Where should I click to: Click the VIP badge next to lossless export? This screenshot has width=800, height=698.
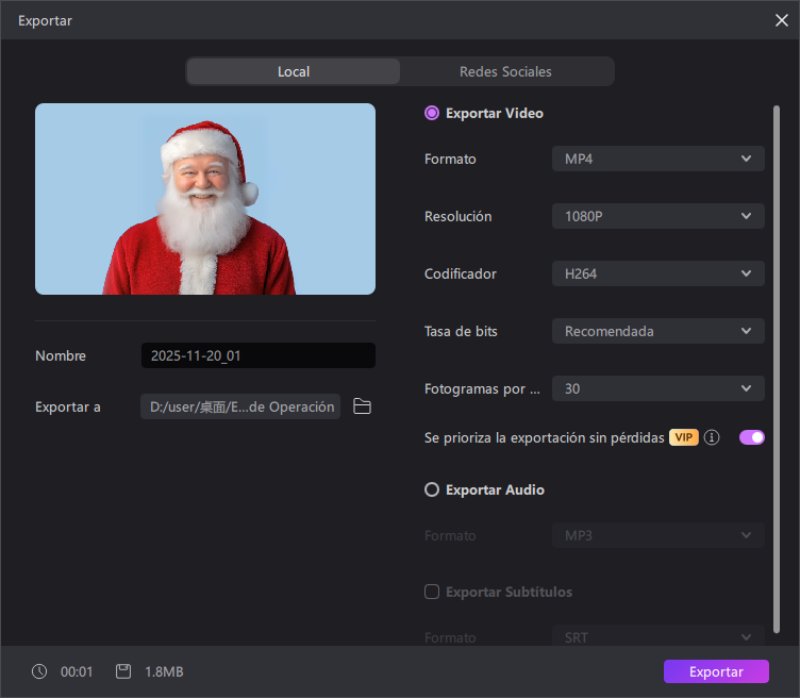point(684,437)
